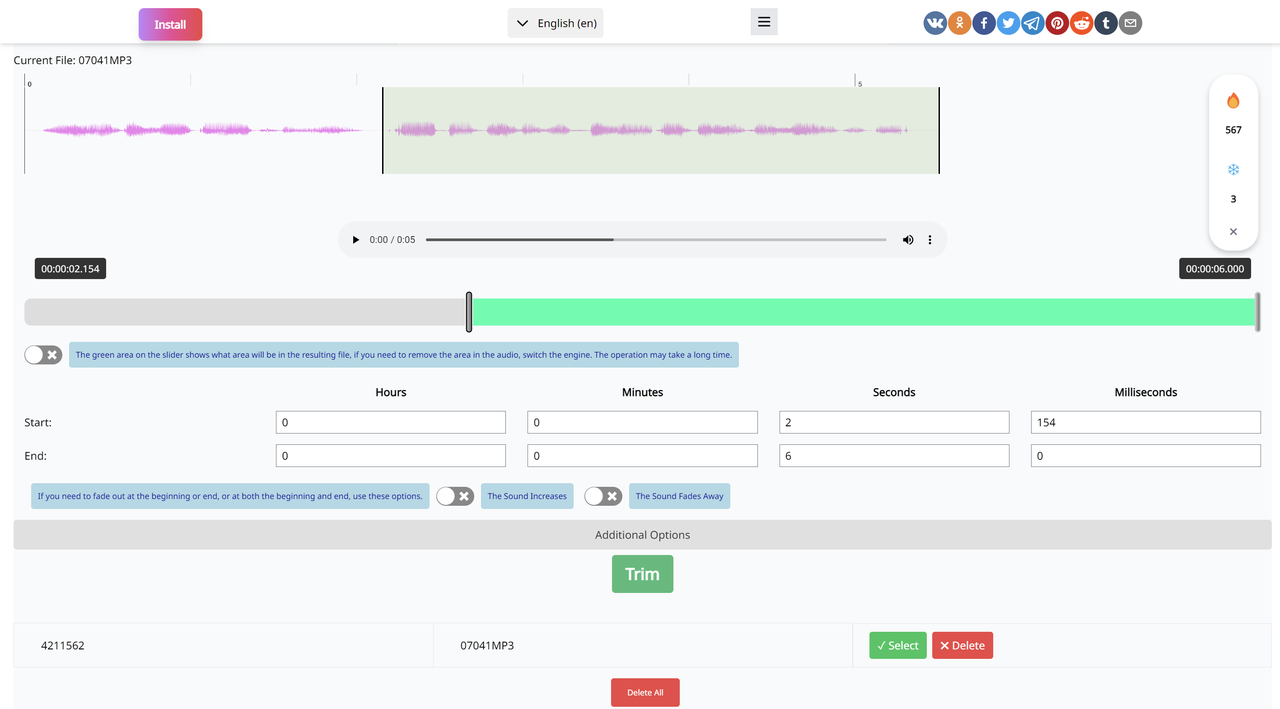This screenshot has width=1280, height=709.
Task: Click the green Trim button
Action: (x=642, y=574)
